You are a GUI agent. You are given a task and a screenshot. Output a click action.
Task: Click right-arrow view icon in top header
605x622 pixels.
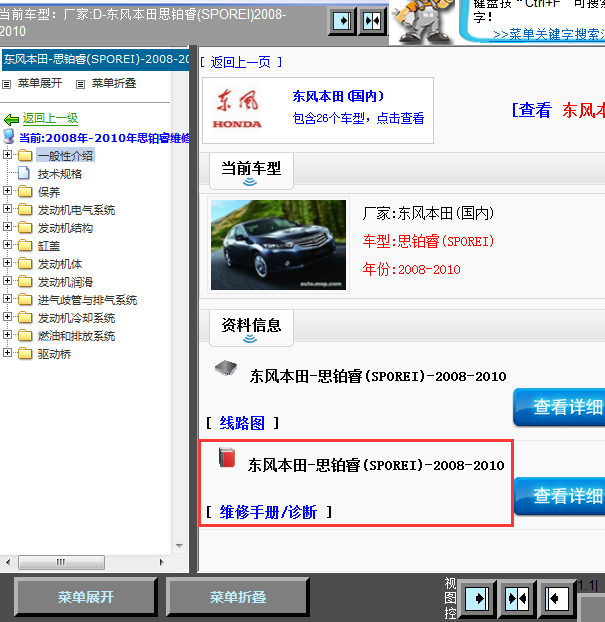[342, 20]
